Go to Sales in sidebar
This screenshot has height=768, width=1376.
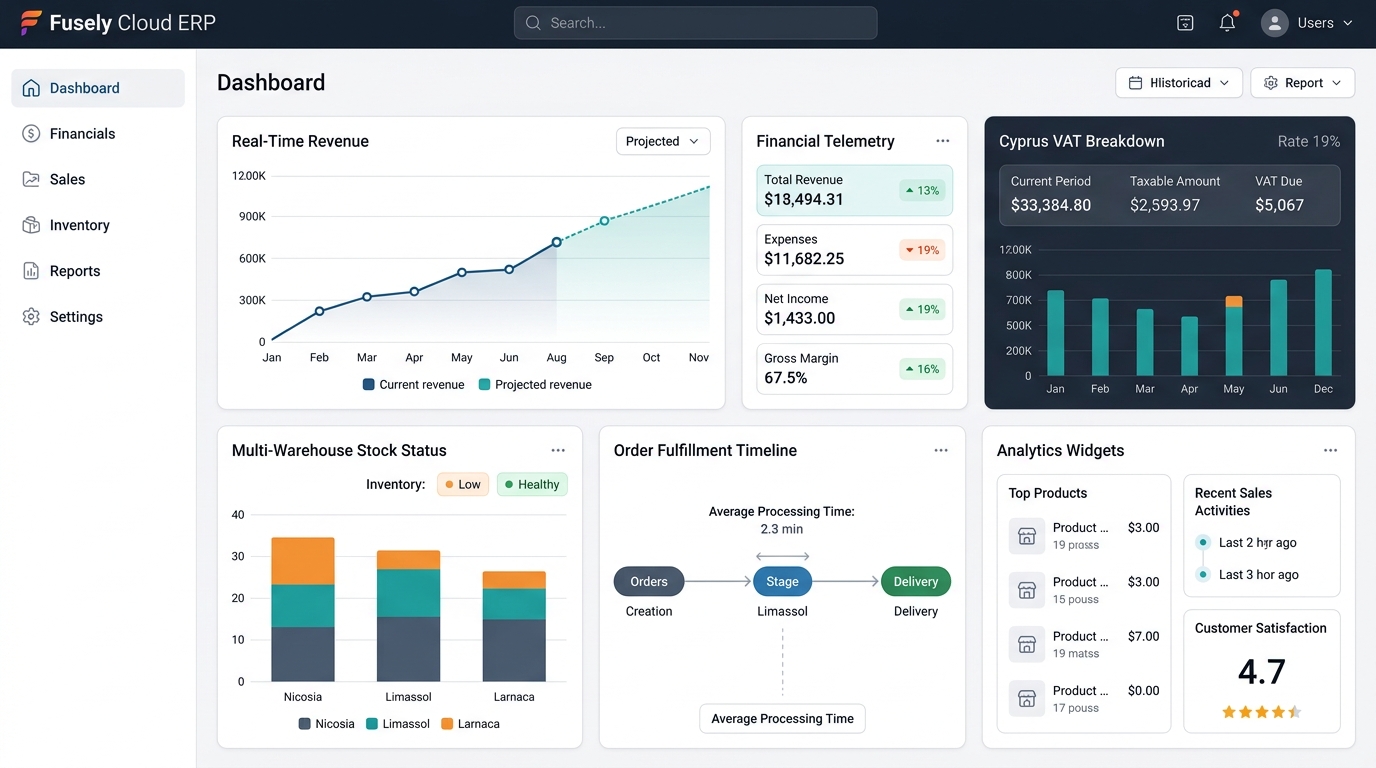98,180
